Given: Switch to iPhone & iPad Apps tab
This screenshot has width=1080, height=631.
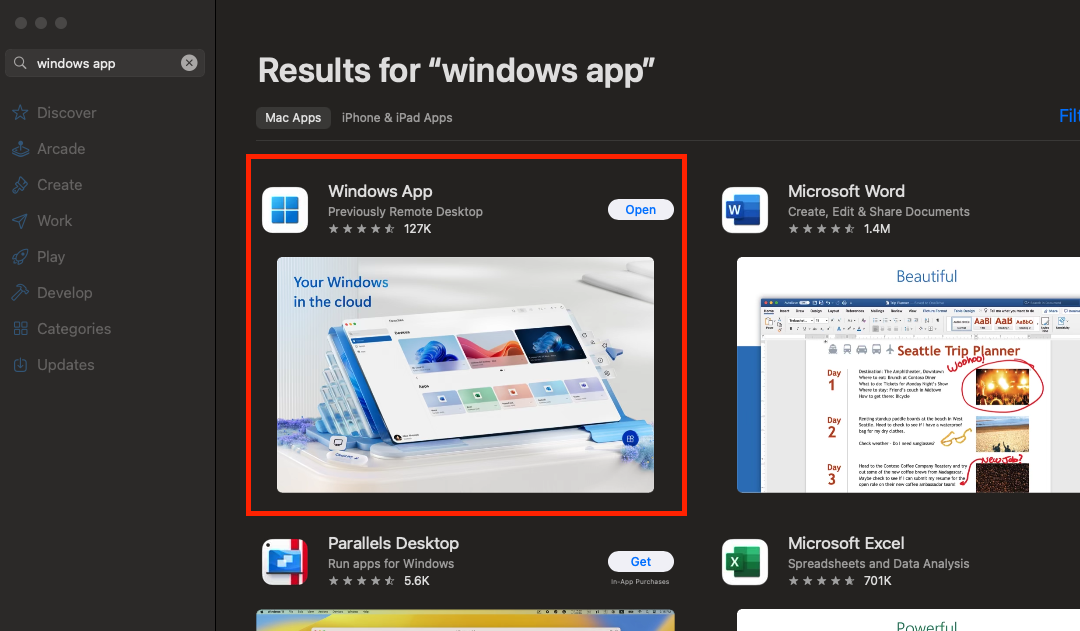Looking at the screenshot, I should [397, 118].
